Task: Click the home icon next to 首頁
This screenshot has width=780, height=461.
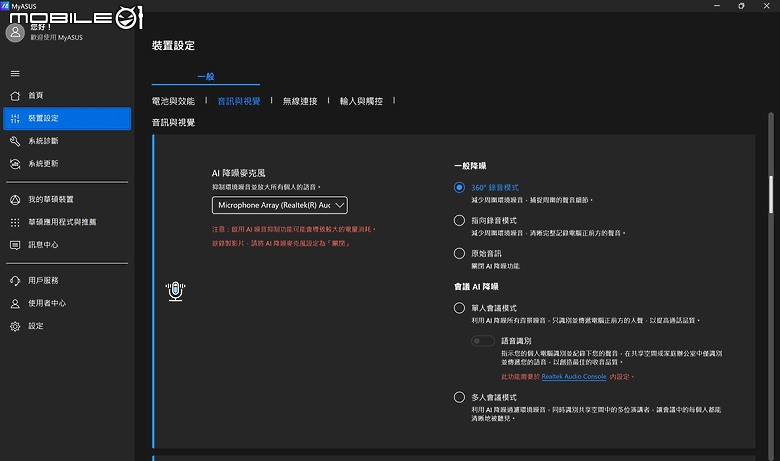Action: (15, 95)
